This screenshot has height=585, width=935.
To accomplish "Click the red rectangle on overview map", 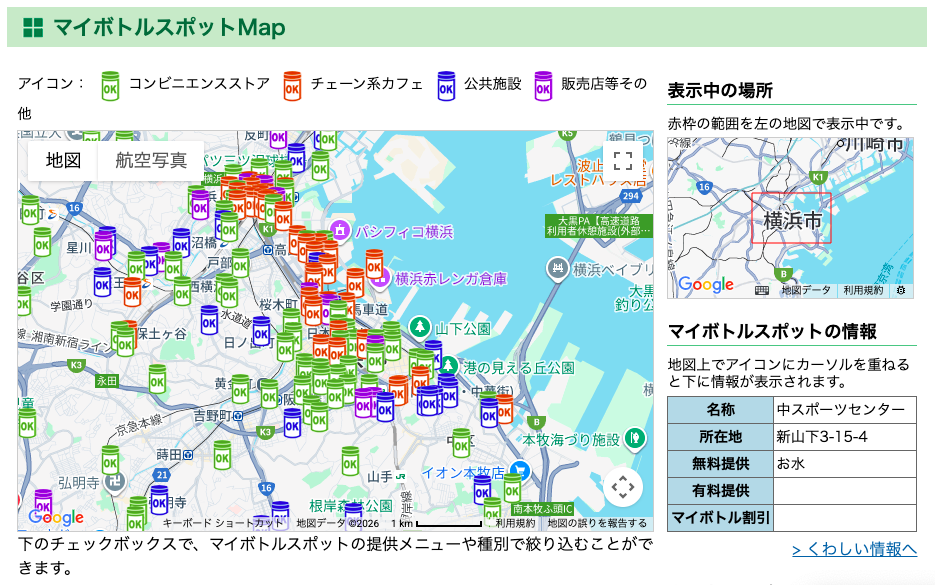I will (791, 218).
